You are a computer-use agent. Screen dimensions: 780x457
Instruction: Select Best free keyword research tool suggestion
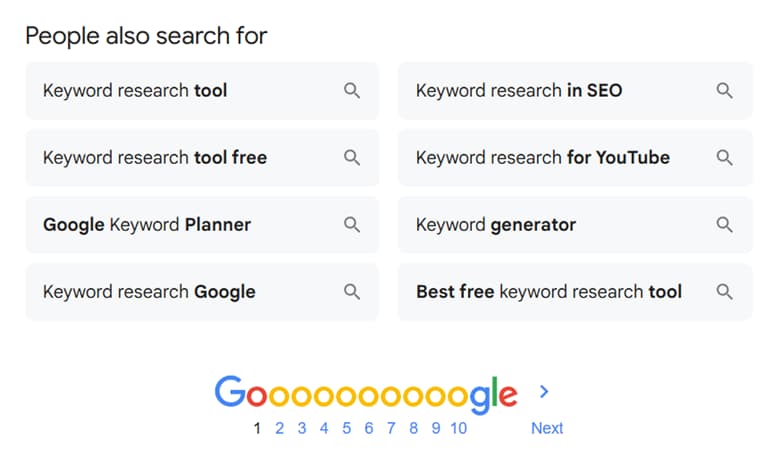point(548,292)
